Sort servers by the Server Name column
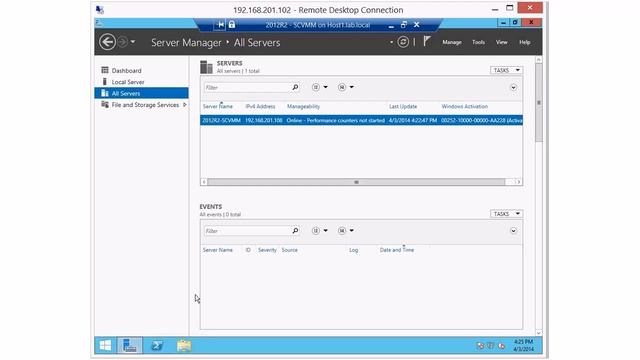The width and height of the screenshot is (640, 360). [x=218, y=107]
